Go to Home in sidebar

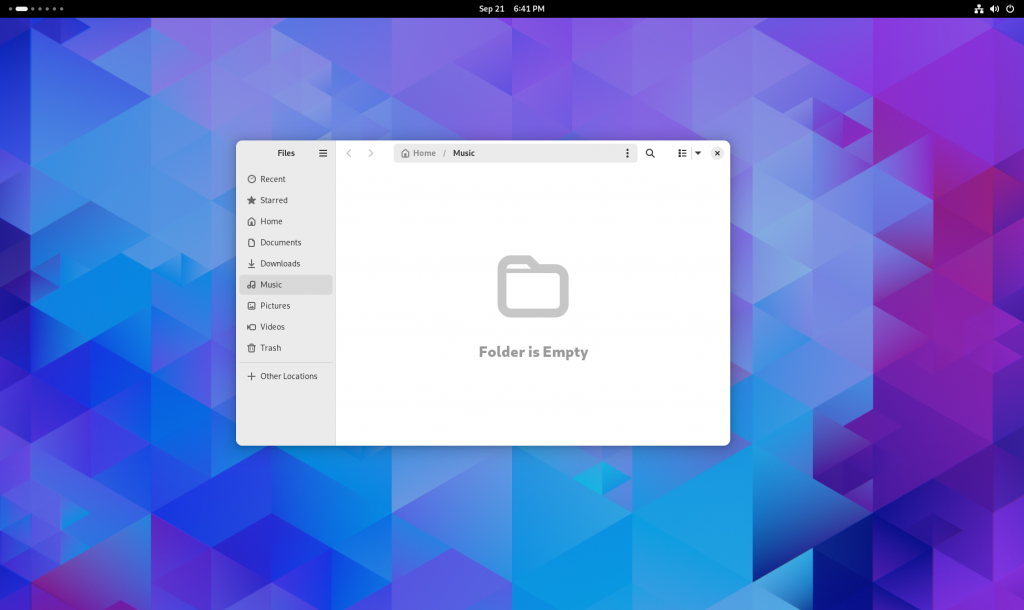[271, 221]
